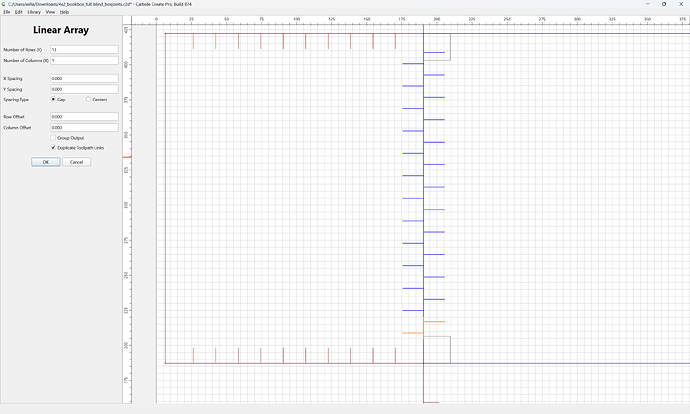Open the Help menu
This screenshot has height=414, width=690.
(x=64, y=12)
